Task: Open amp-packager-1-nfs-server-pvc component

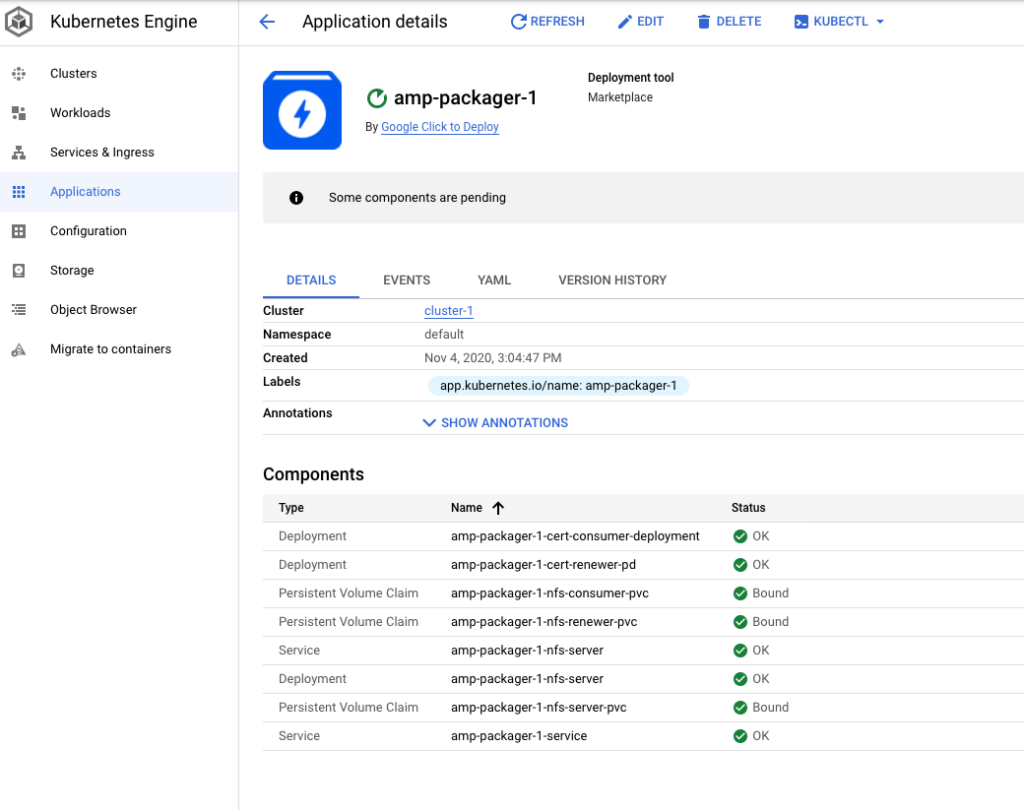Action: coord(538,707)
